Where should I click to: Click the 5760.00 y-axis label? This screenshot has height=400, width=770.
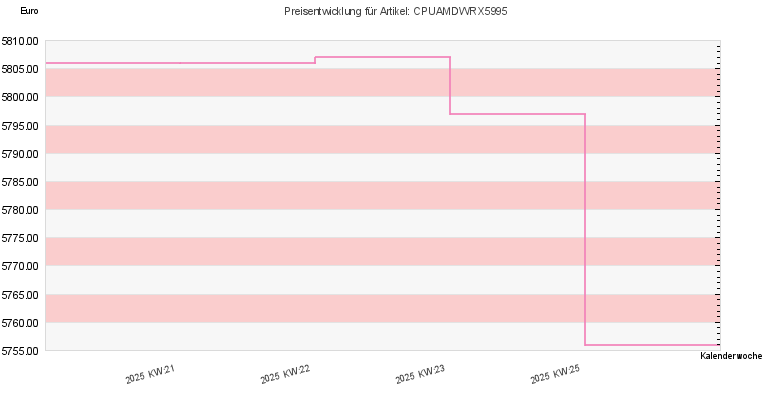[x=20, y=323]
